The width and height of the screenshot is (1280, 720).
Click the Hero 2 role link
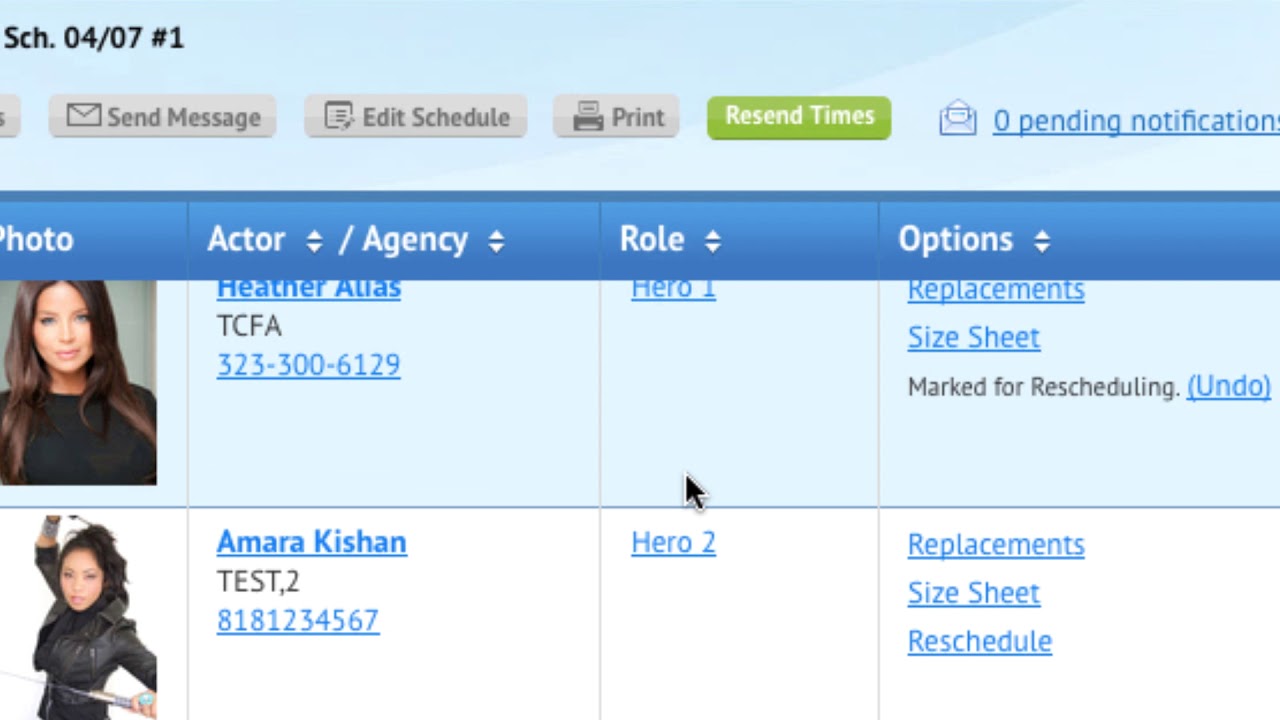click(673, 543)
